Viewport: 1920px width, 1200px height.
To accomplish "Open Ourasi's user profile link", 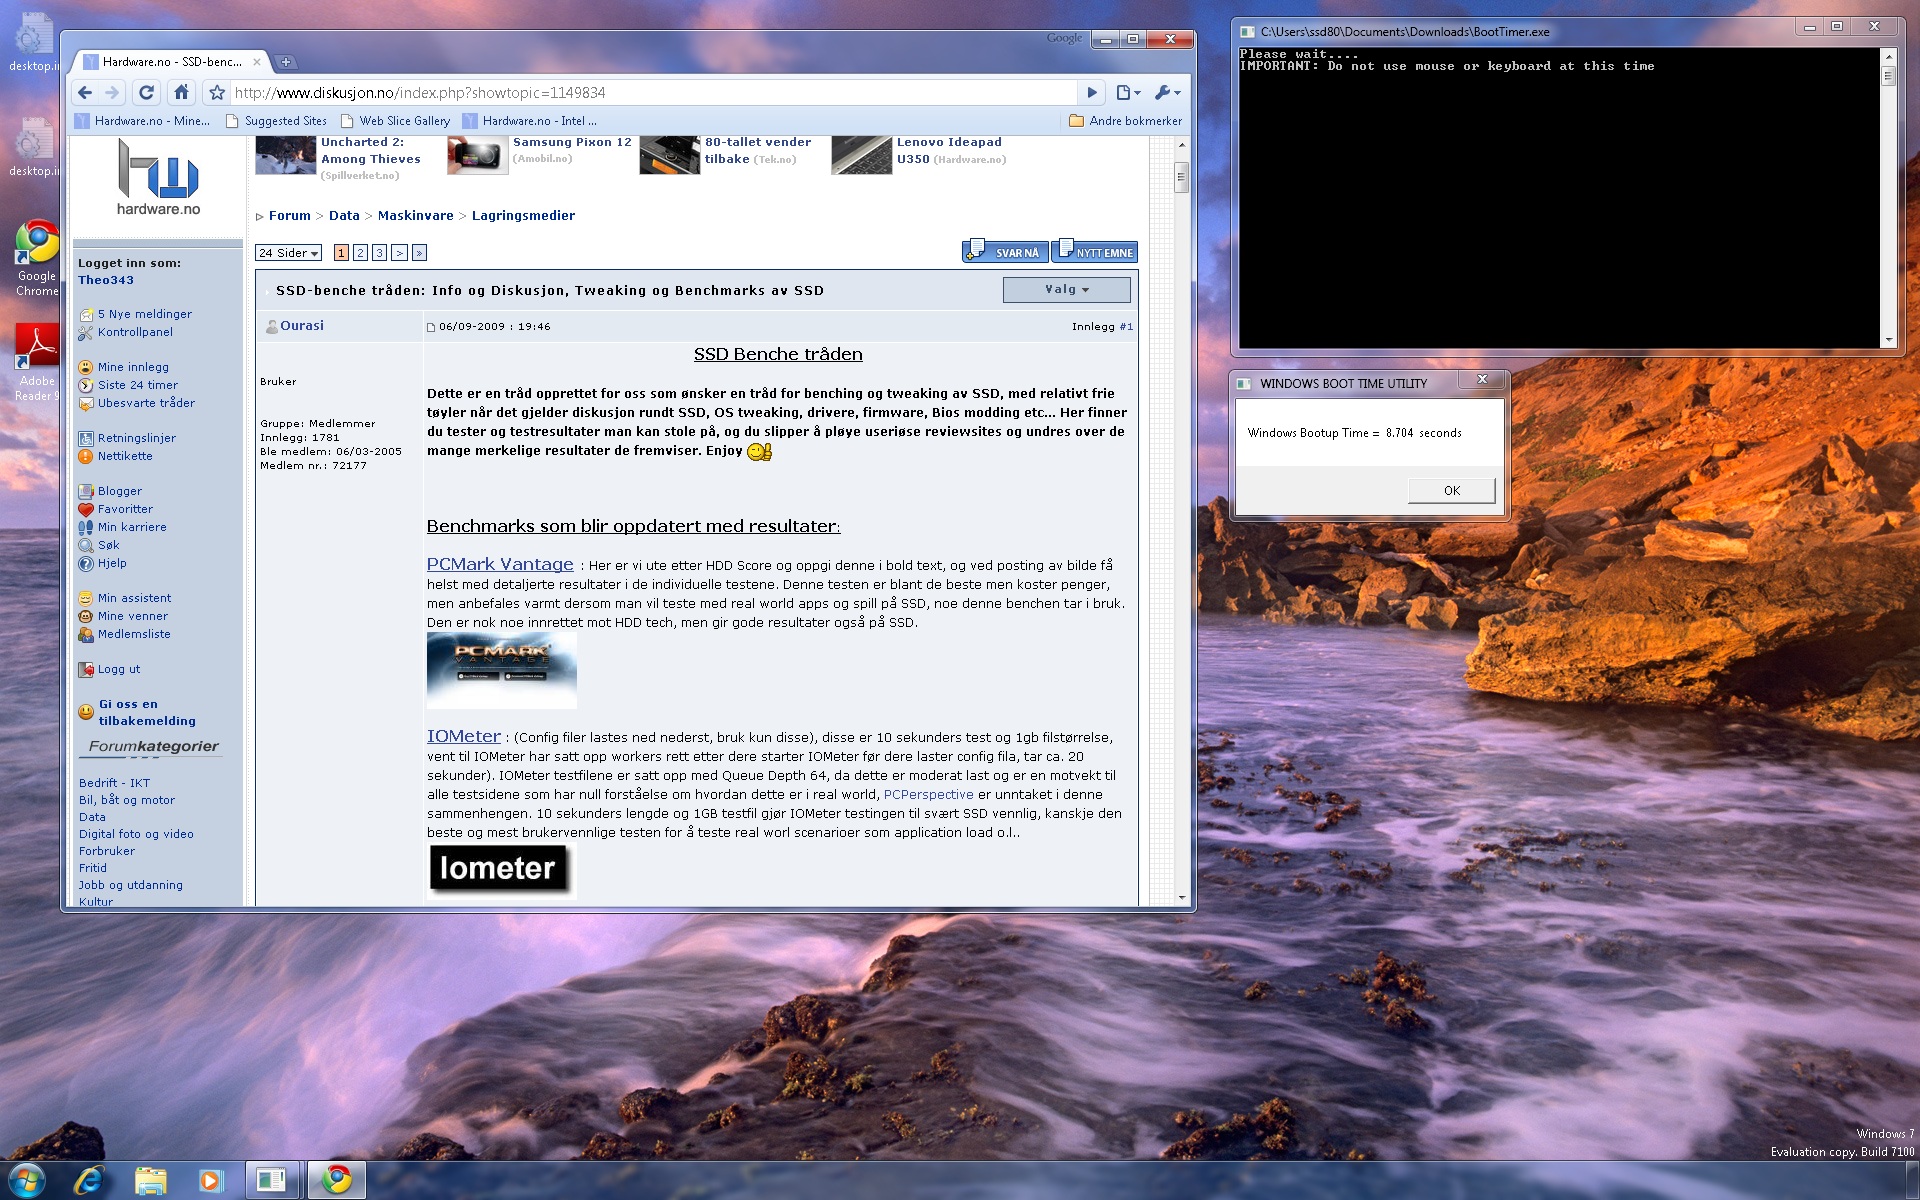I will [302, 326].
